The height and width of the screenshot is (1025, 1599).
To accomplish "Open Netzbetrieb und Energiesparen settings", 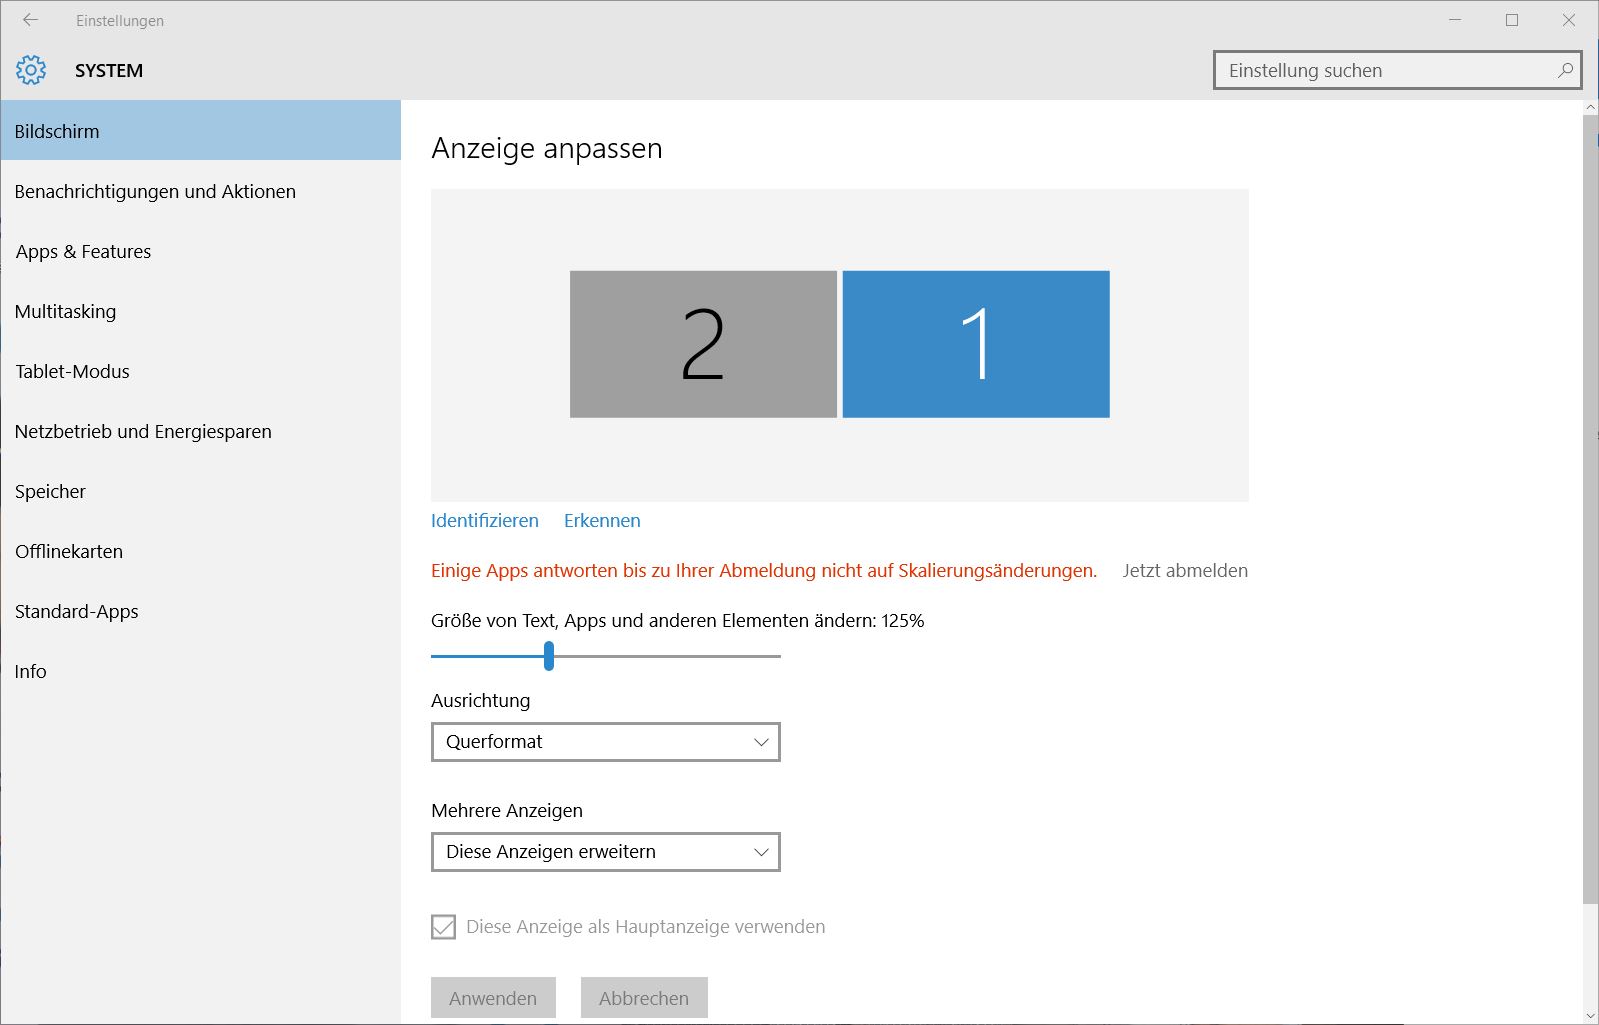I will [x=143, y=431].
